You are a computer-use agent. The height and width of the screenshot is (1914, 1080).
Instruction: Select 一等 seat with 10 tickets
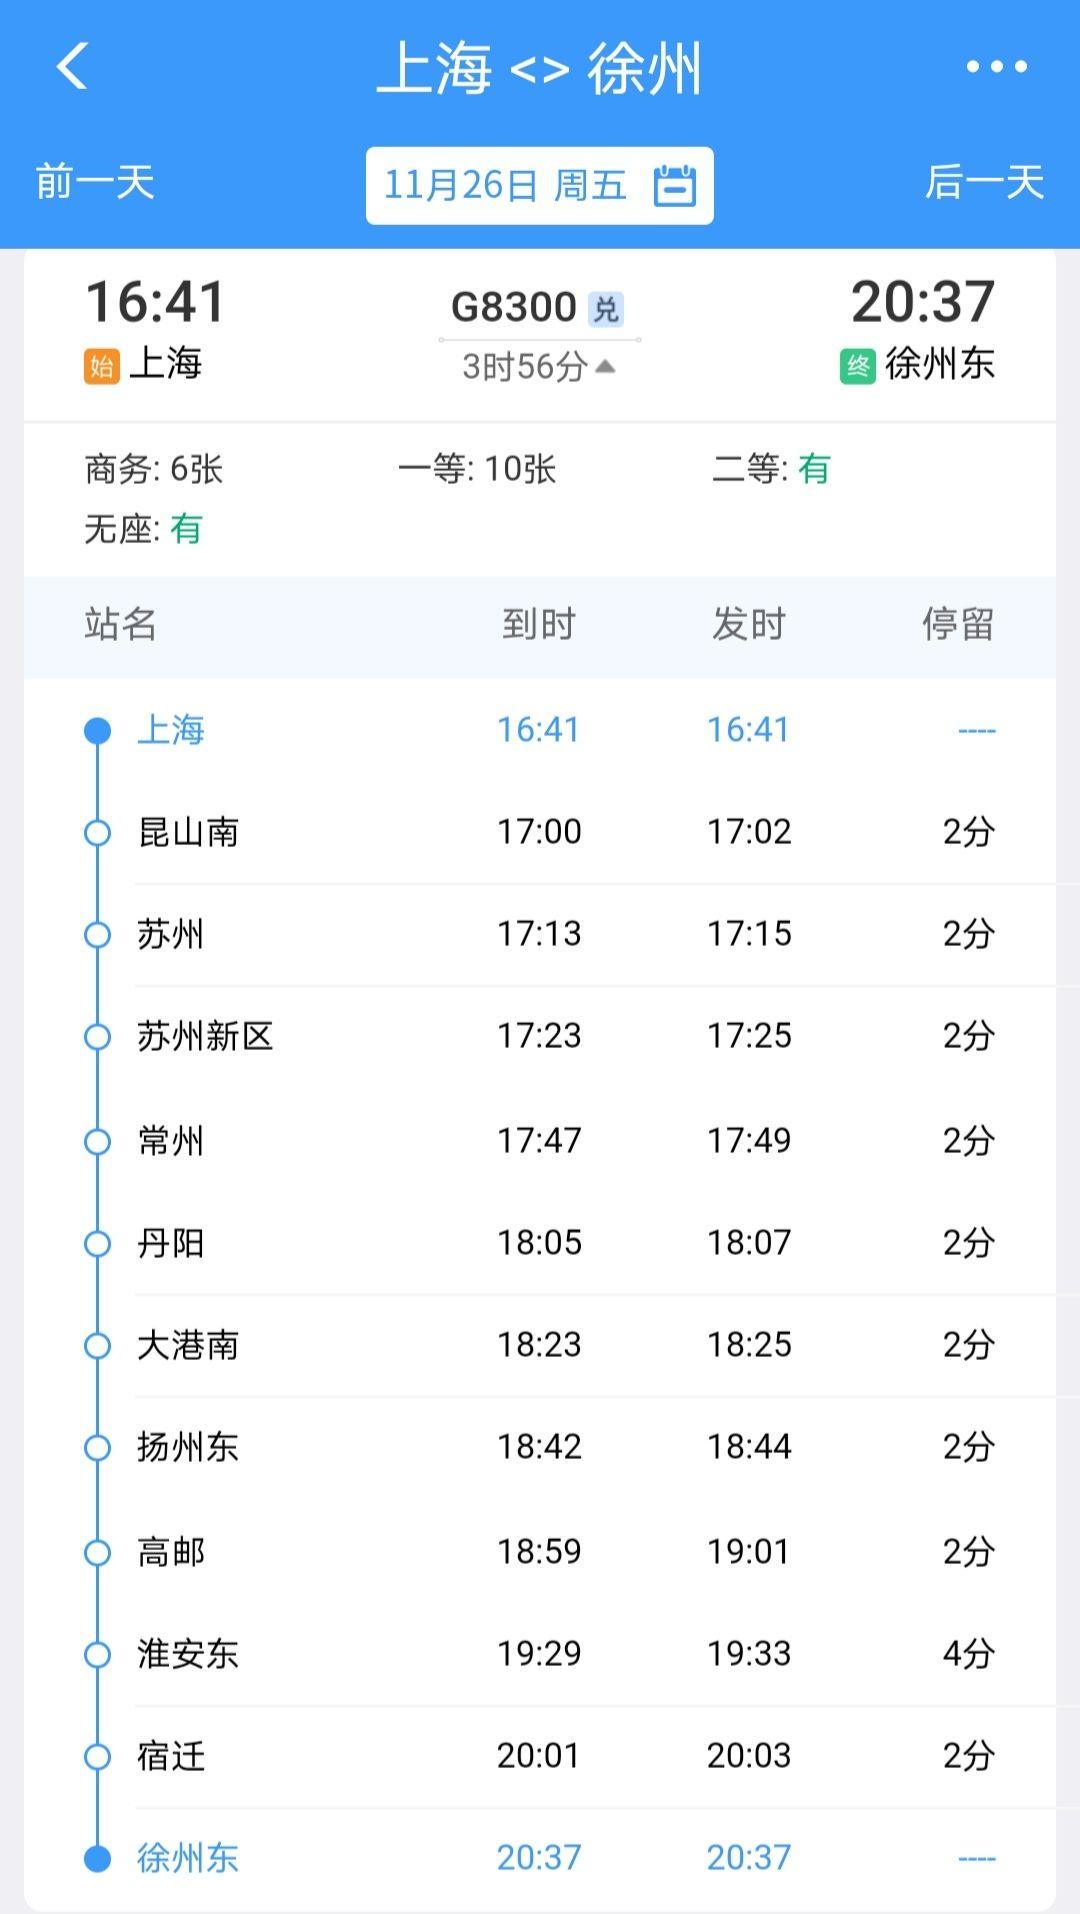[476, 469]
